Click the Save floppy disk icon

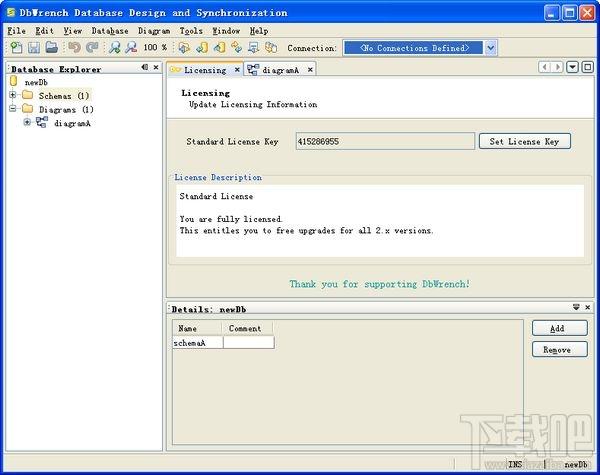coord(34,47)
